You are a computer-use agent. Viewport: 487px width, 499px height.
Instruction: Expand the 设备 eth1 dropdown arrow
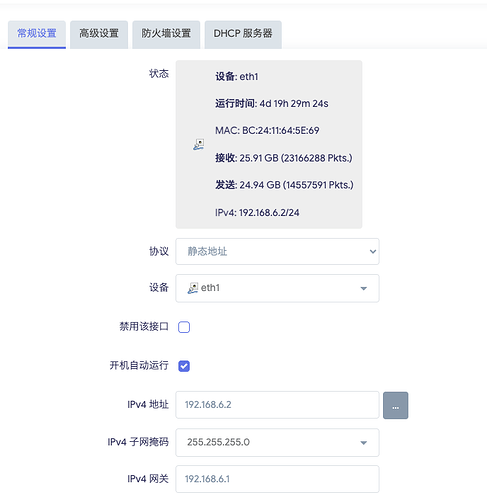tap(364, 288)
